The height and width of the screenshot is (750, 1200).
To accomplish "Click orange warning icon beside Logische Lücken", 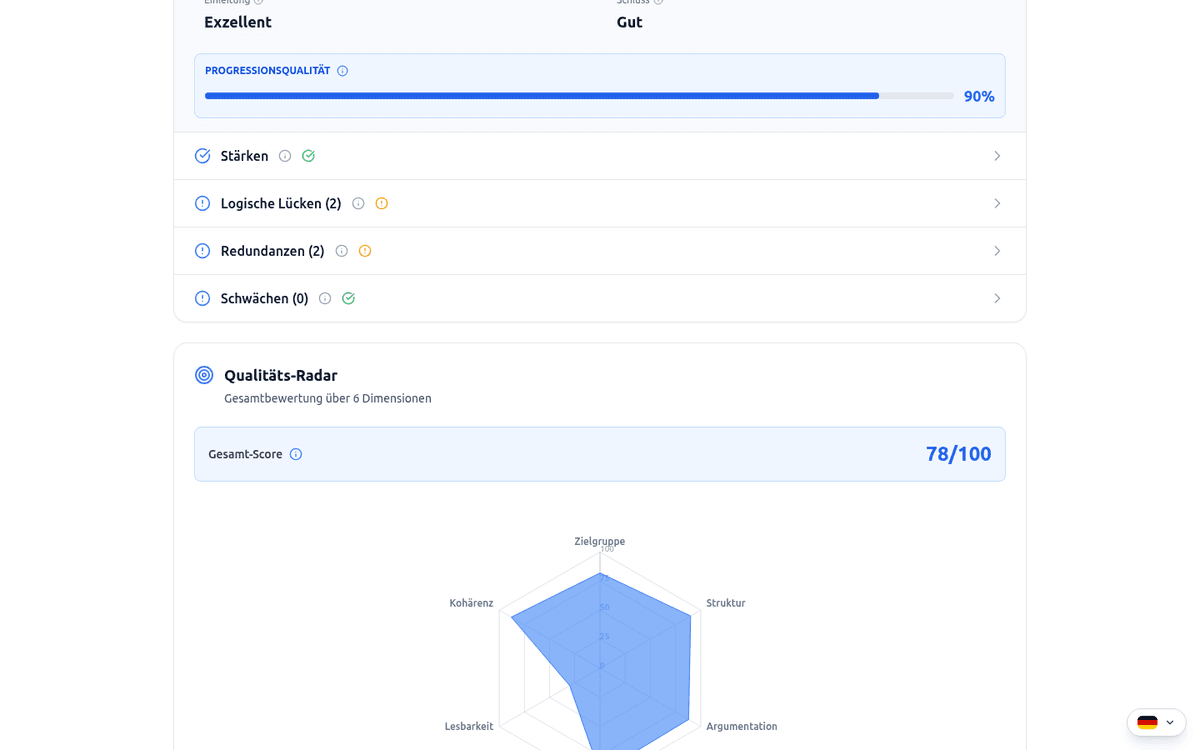I will point(381,204).
